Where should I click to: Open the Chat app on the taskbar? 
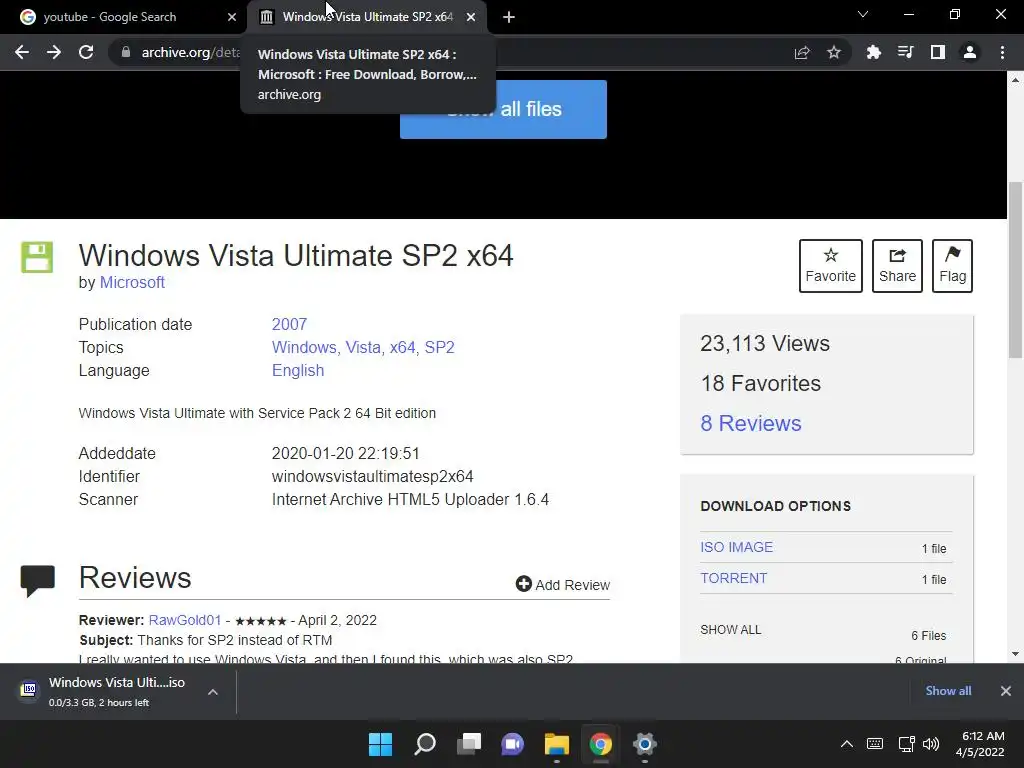coord(513,744)
